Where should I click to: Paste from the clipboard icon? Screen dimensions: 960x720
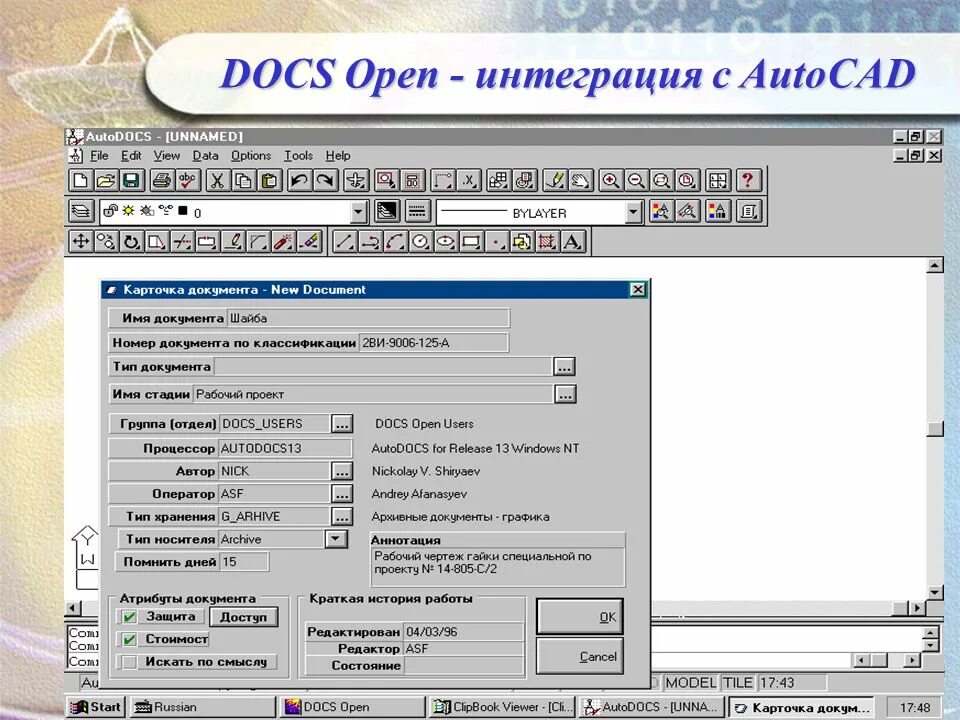pyautogui.click(x=269, y=181)
